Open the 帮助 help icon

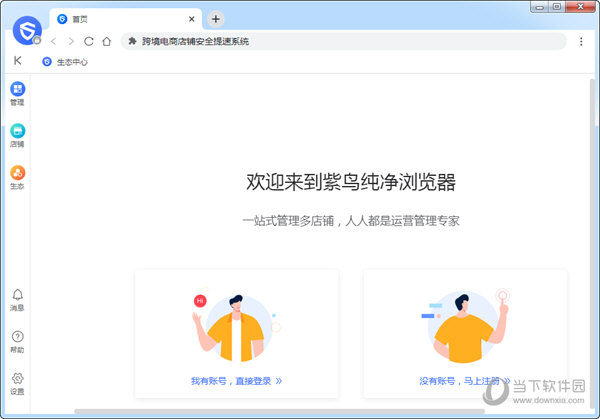18,342
